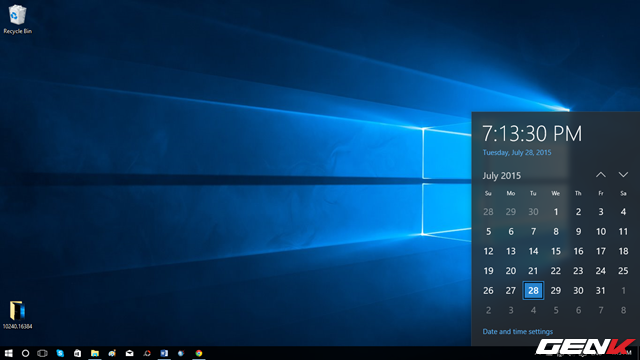Select the Recycle Bin desktop icon
The height and width of the screenshot is (360, 640).
(x=18, y=19)
